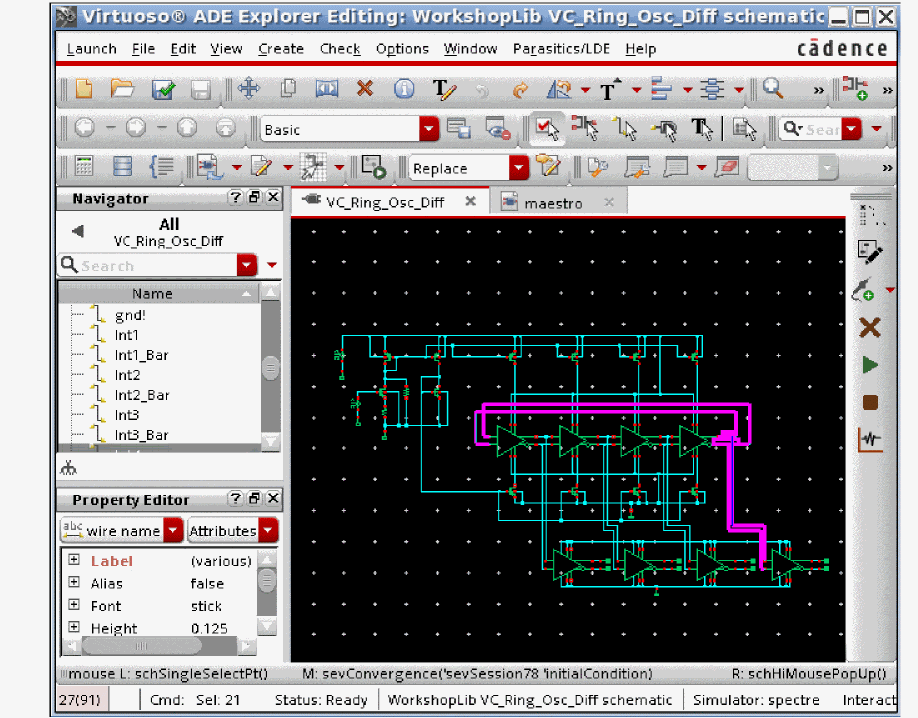Screen dimensions: 918x718
Task: Click the Check and Save toolbar icon
Action: [x=163, y=89]
